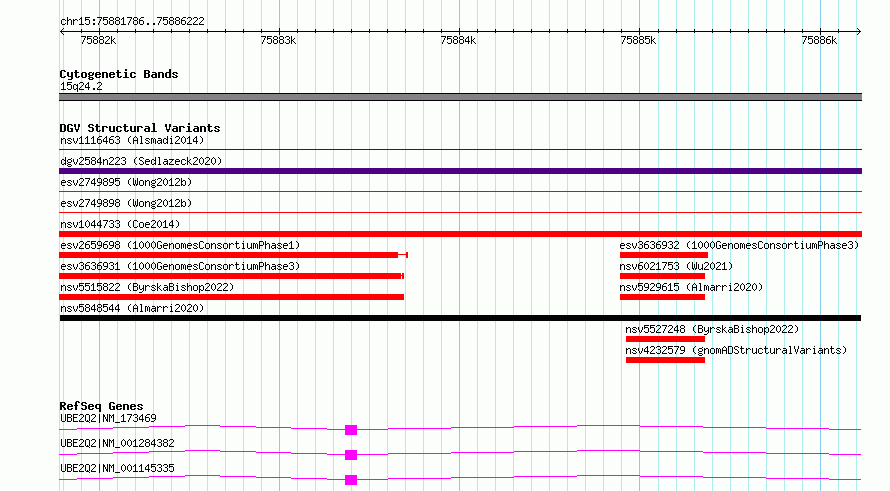Click the red esv3636932 variant bar
Image resolution: width=890 pixels, height=491 pixels.
pos(664,255)
